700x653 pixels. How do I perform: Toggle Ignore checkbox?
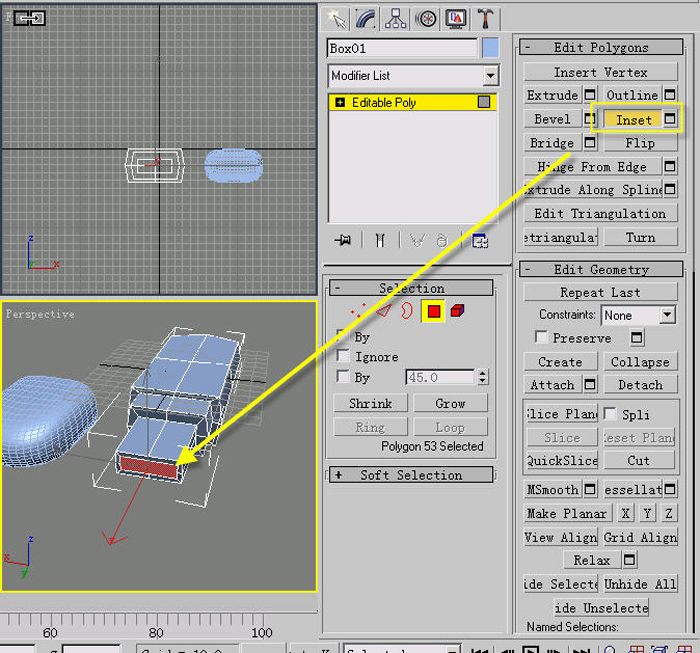tap(342, 356)
